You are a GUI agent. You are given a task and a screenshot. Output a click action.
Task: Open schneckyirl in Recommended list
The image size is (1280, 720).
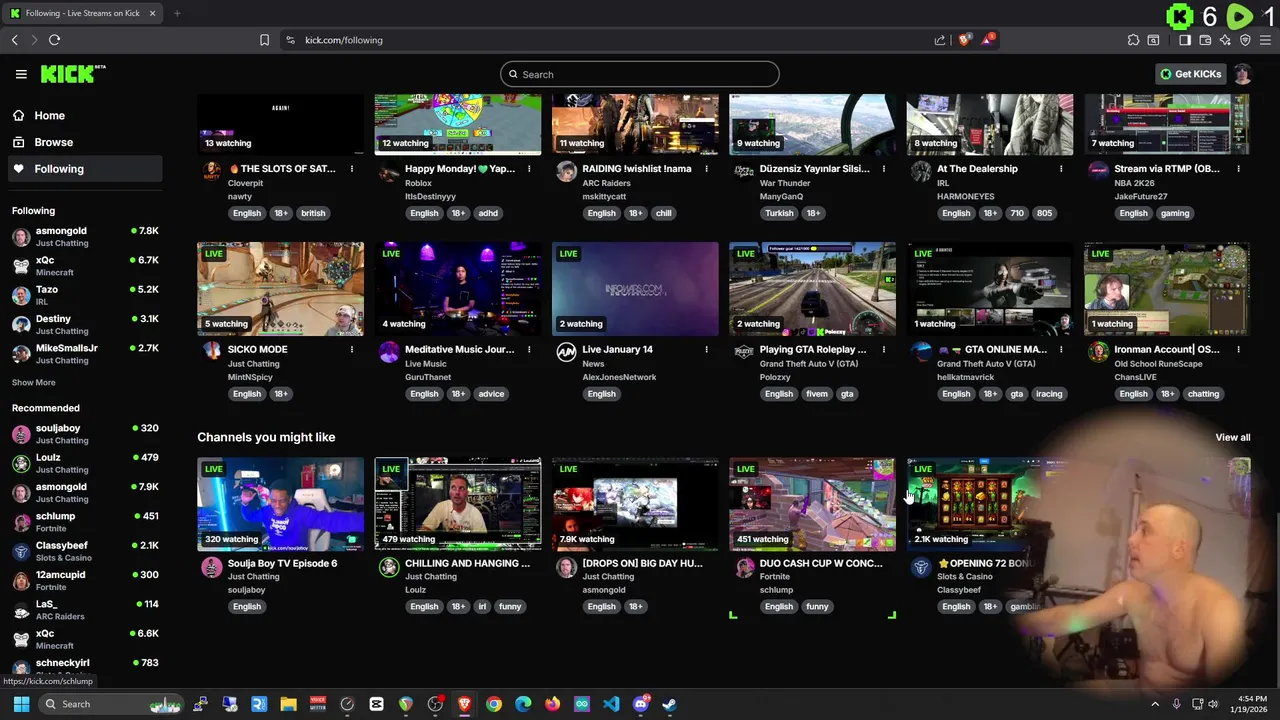tap(85, 666)
